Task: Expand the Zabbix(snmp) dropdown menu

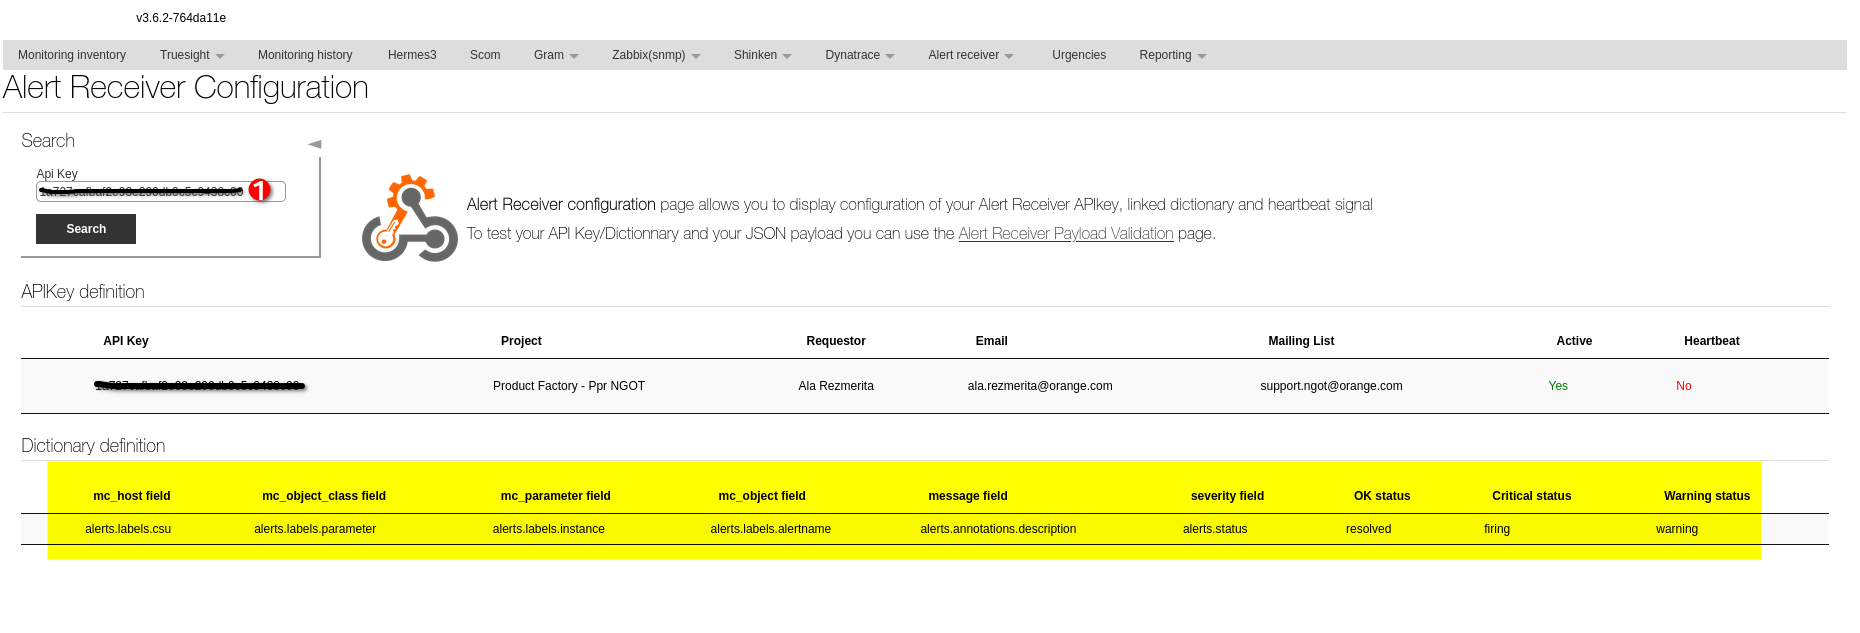Action: click(x=656, y=55)
